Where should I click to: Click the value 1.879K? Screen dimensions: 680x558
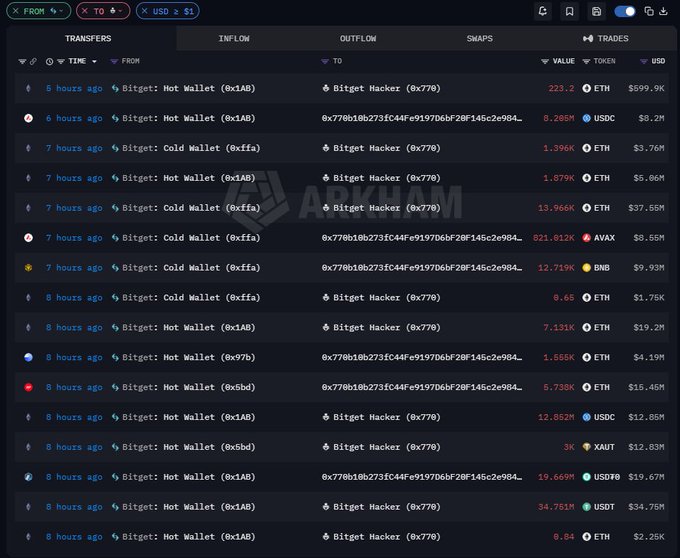[559, 178]
